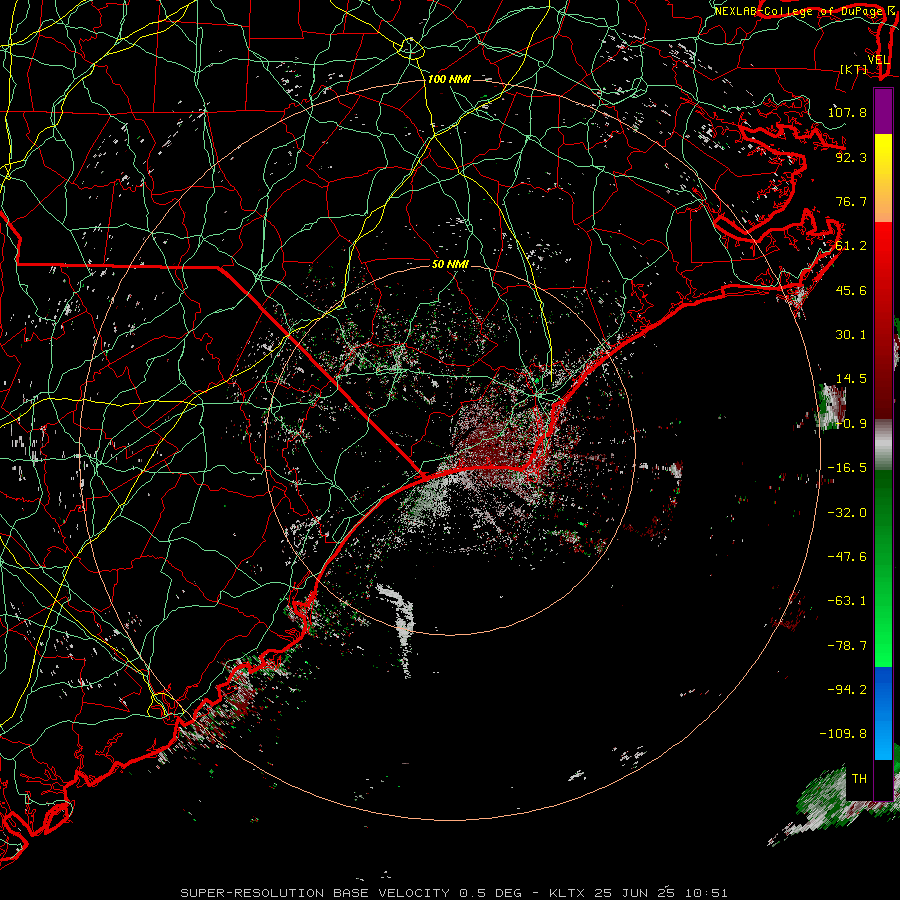
Task: Click the -109.8 velocity scale value
Action: 843,734
